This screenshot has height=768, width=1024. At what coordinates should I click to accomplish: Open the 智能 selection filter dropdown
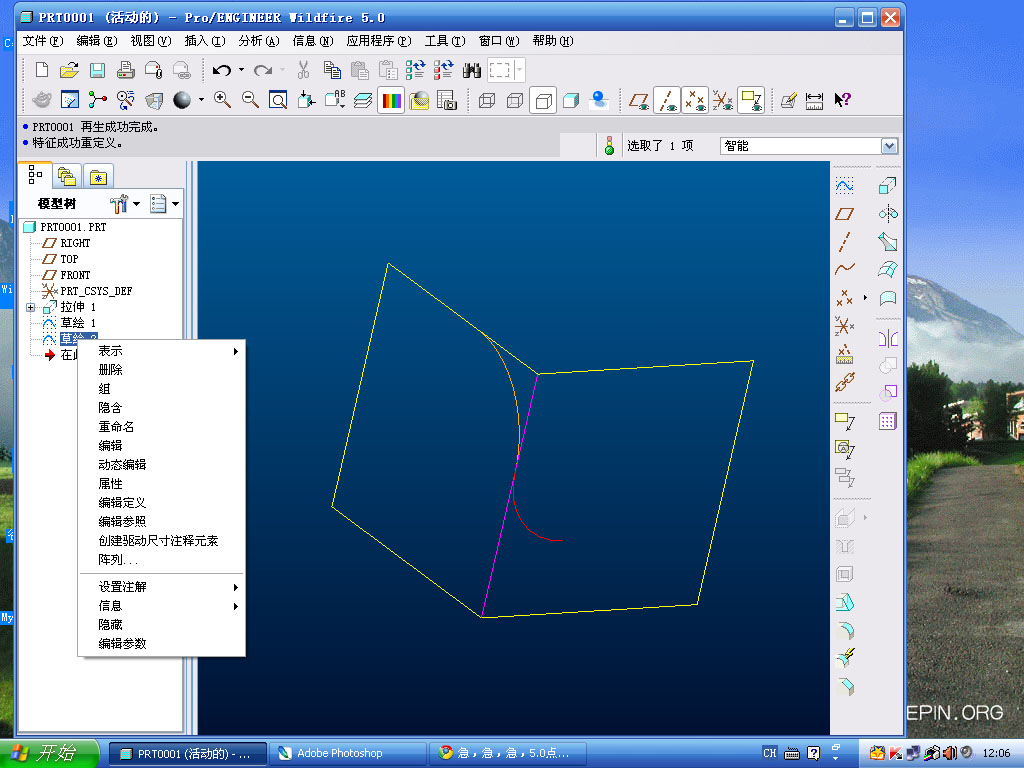point(889,146)
